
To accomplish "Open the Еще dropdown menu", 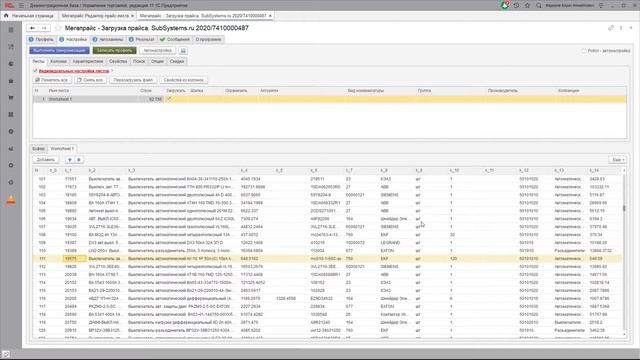I will coord(618,160).
